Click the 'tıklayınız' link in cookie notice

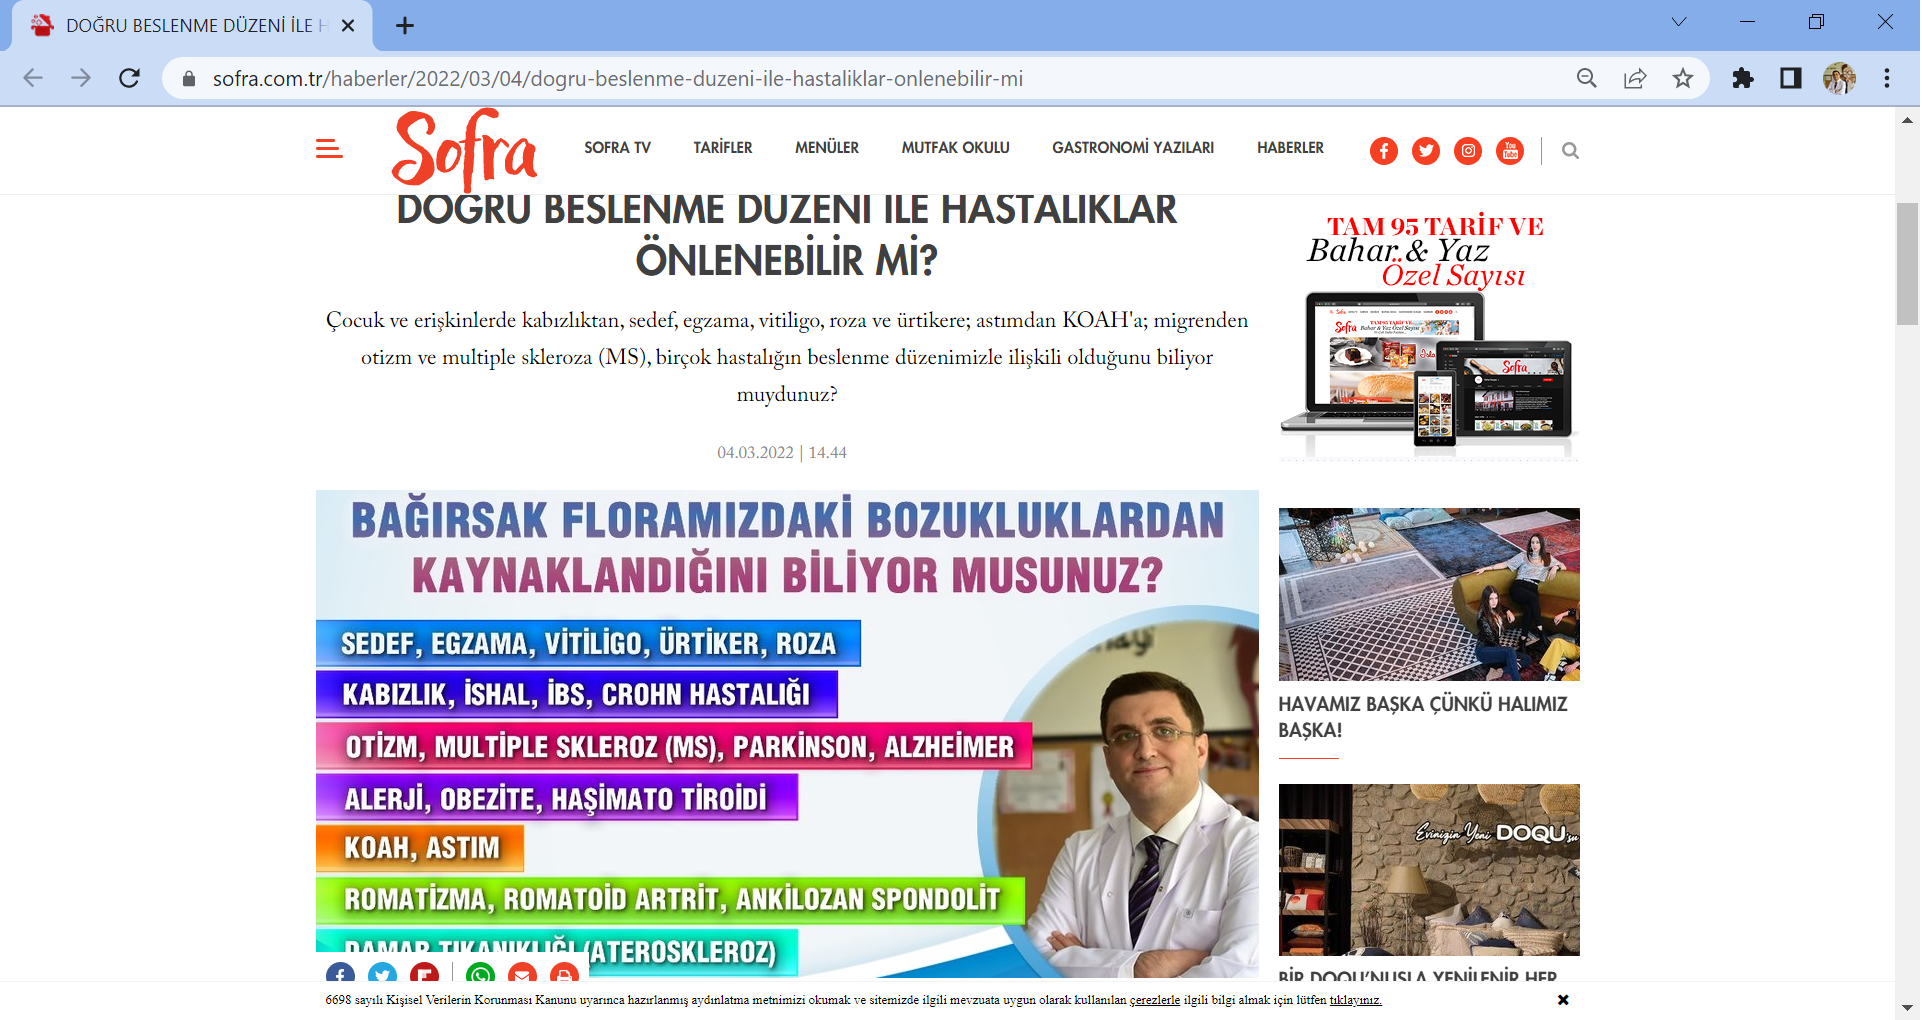[1355, 1000]
